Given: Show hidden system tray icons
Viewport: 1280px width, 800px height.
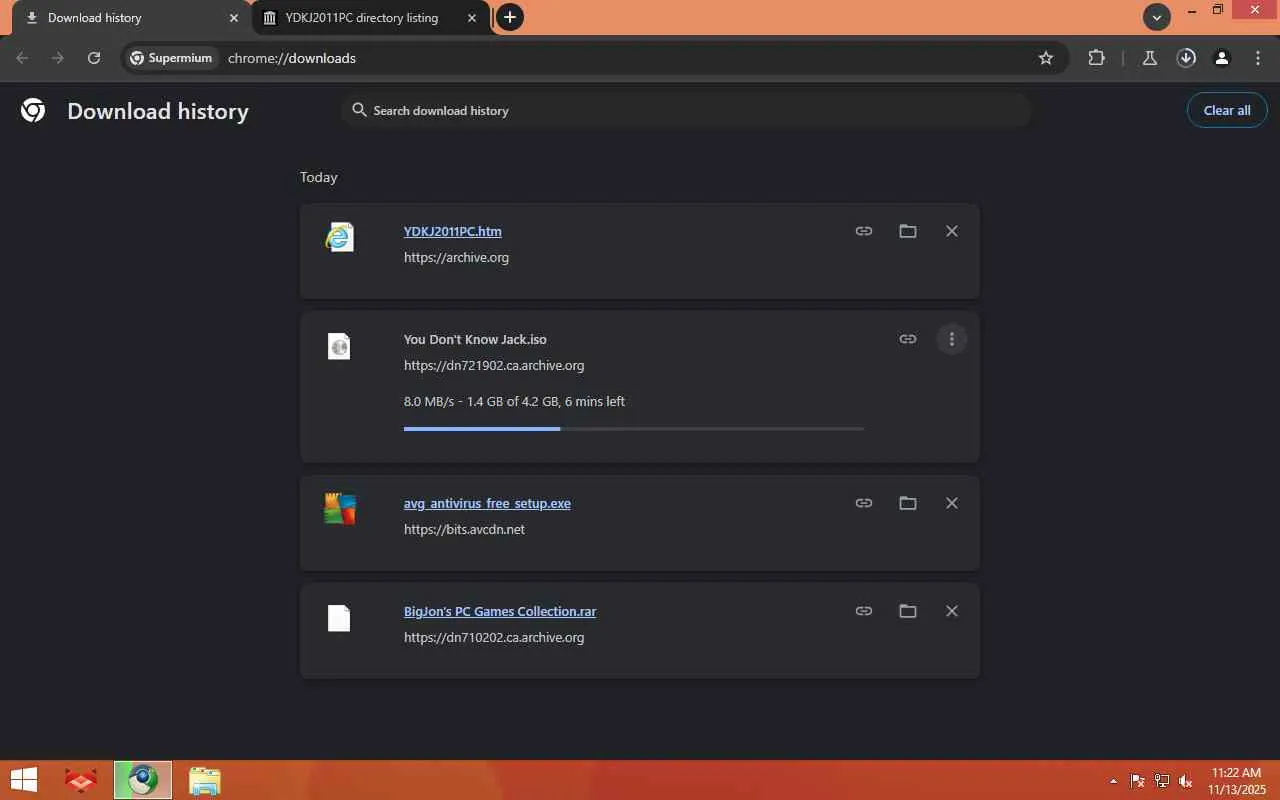Looking at the screenshot, I should click(x=1114, y=781).
